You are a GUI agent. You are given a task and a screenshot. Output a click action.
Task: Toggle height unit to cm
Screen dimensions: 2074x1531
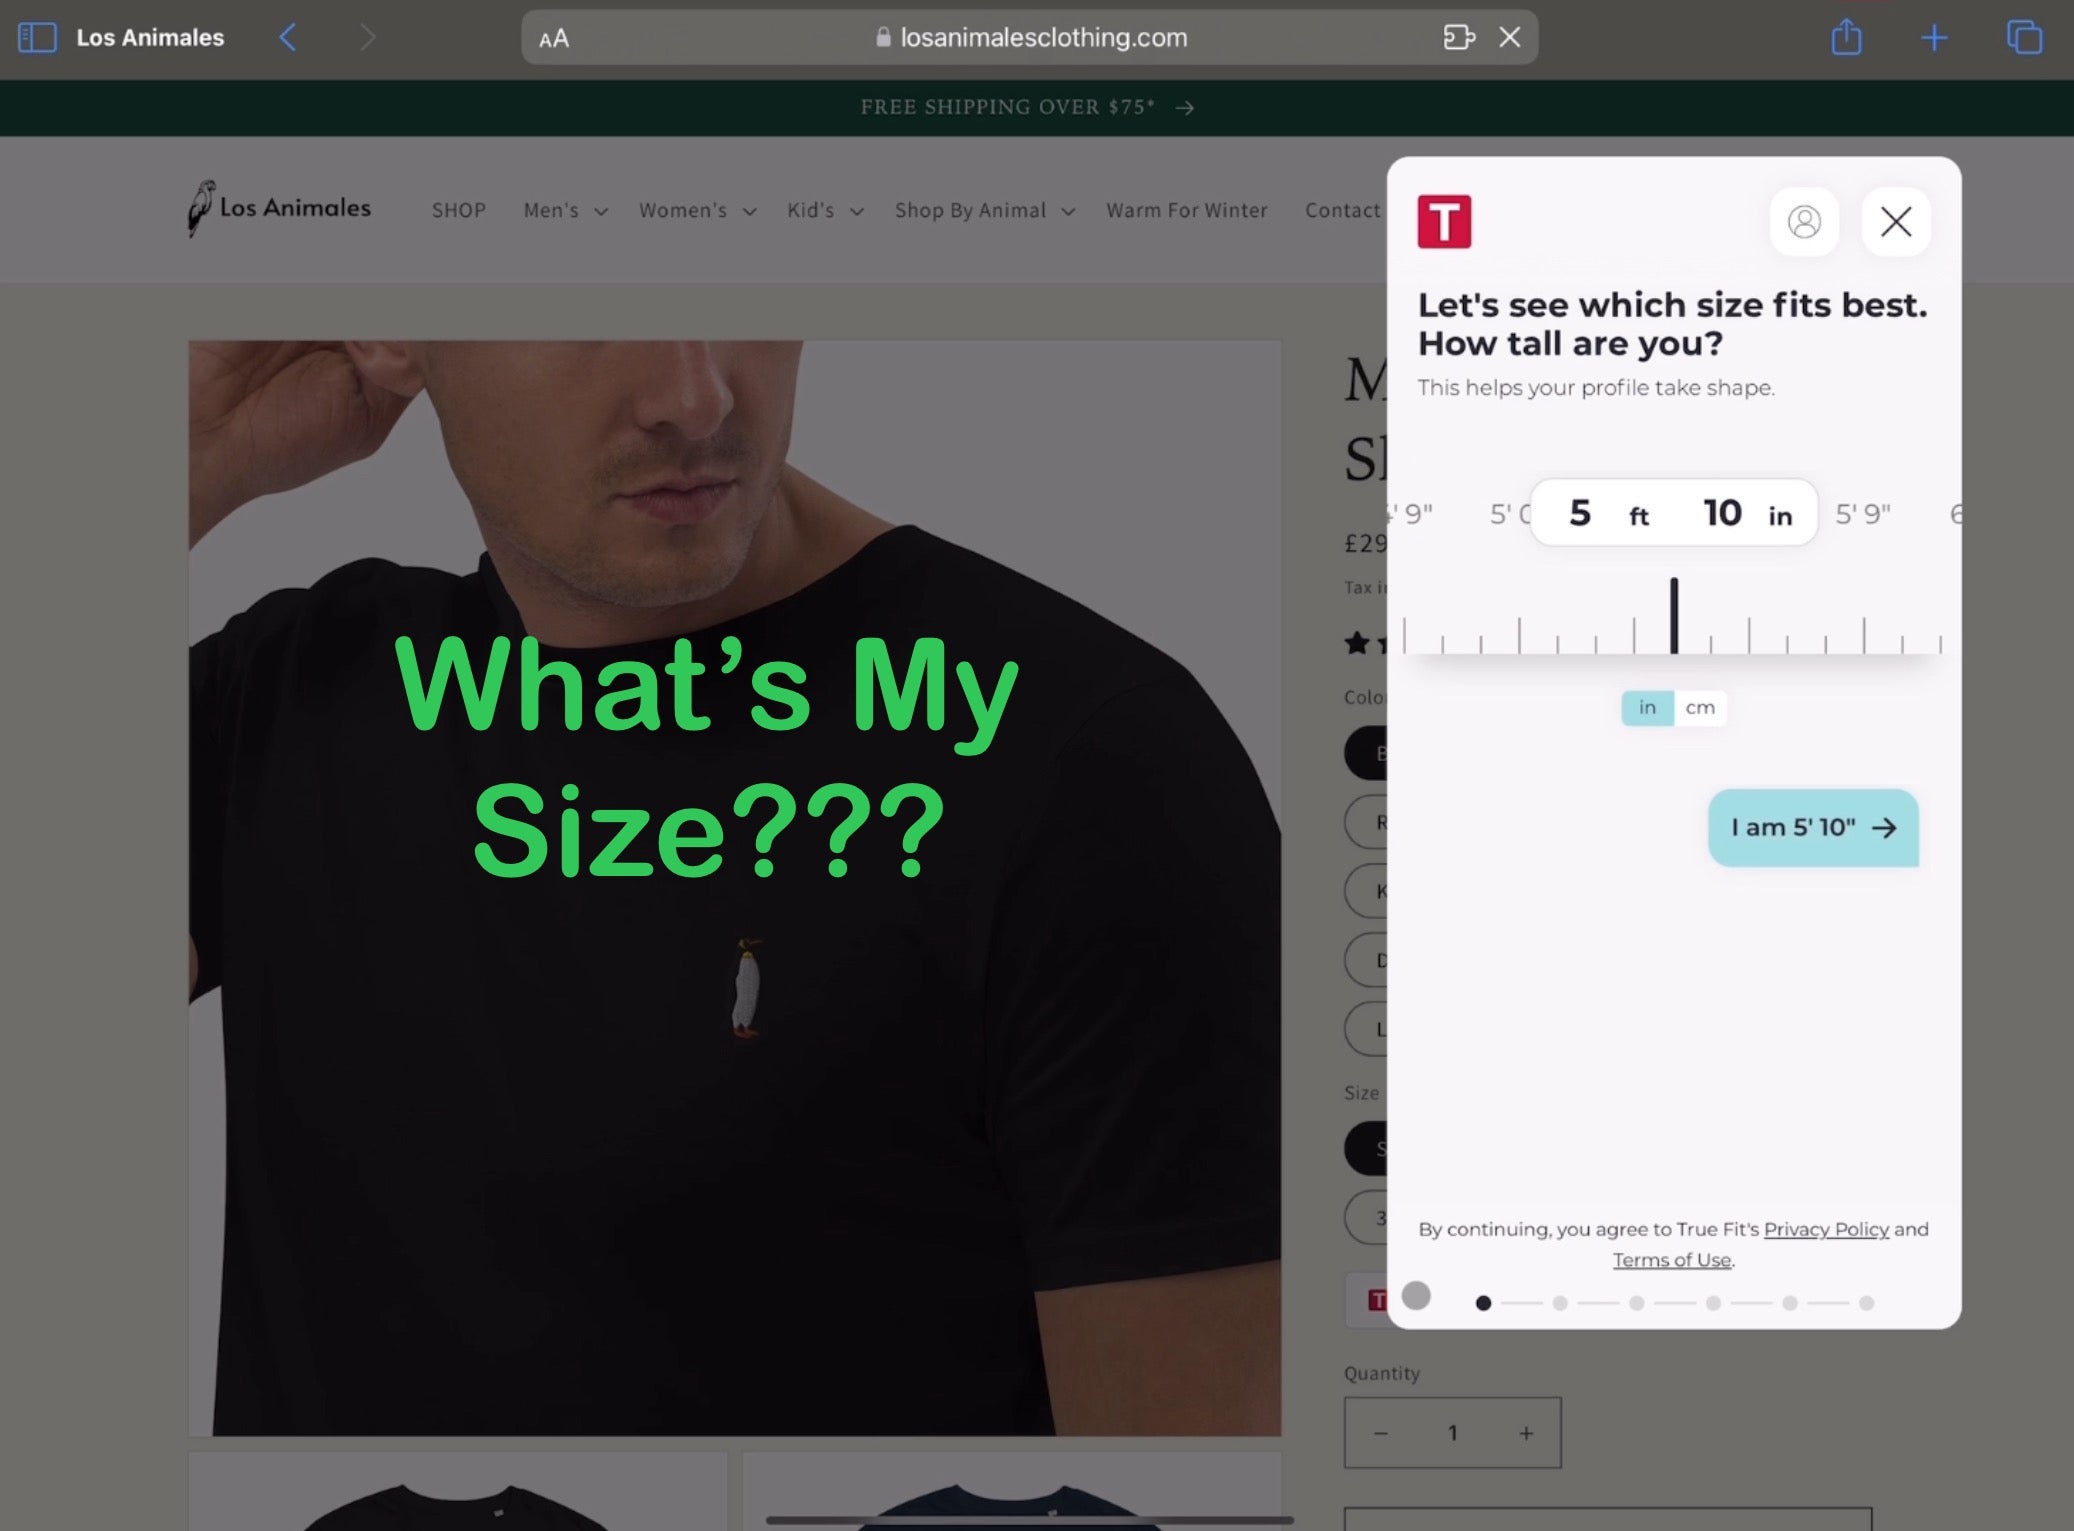1700,707
